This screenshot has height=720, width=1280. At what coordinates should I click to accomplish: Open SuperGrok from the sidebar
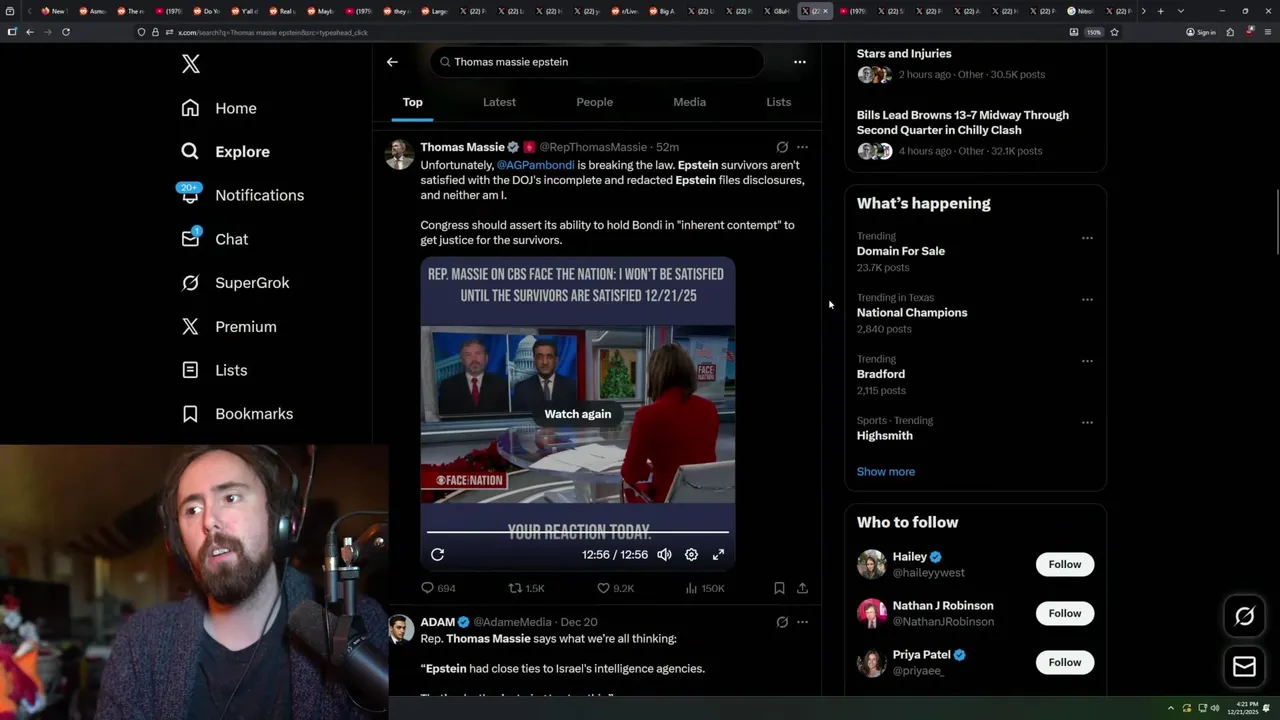coord(235,282)
